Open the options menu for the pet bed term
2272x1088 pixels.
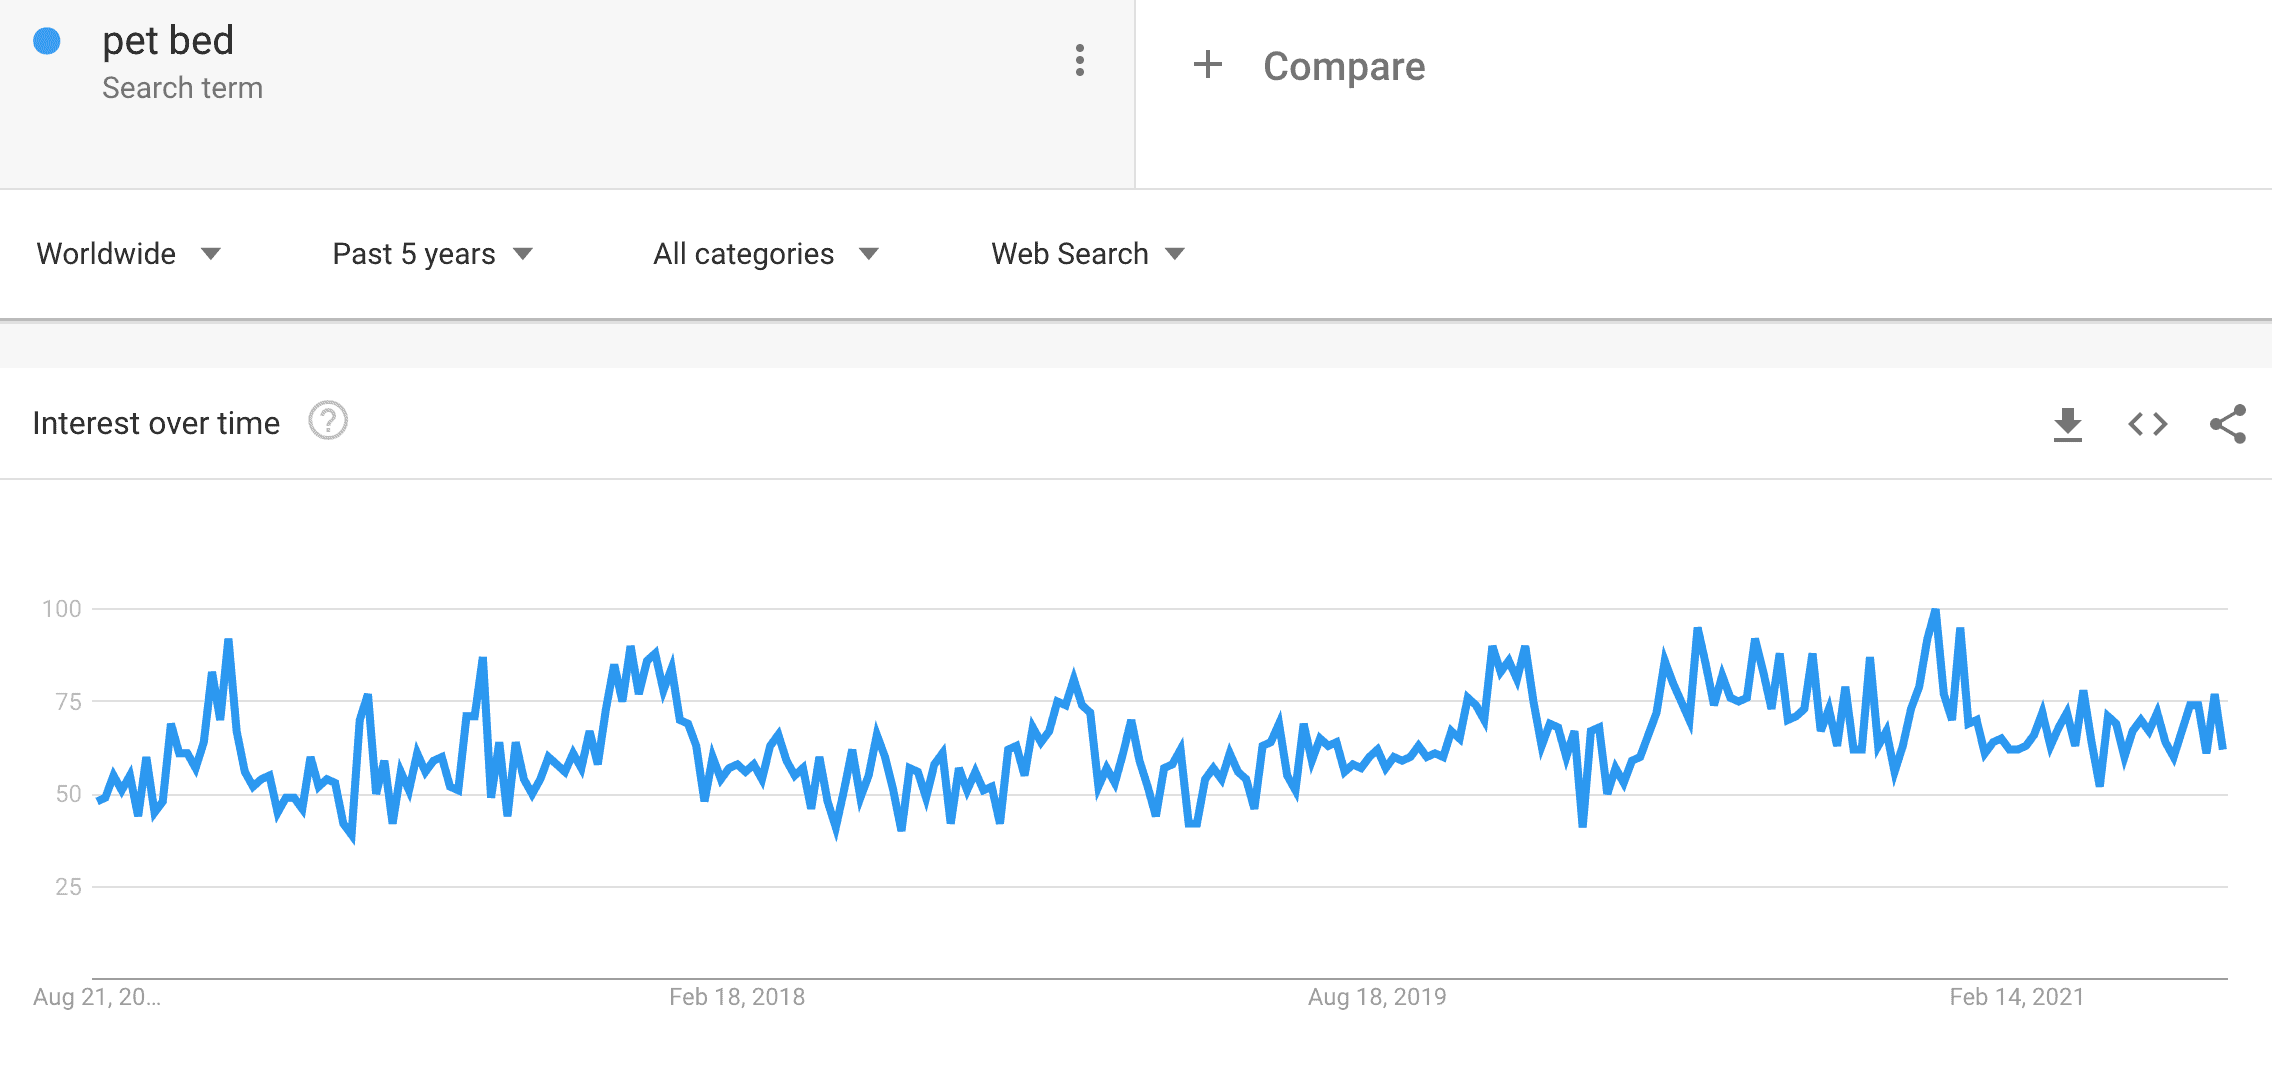1079,62
